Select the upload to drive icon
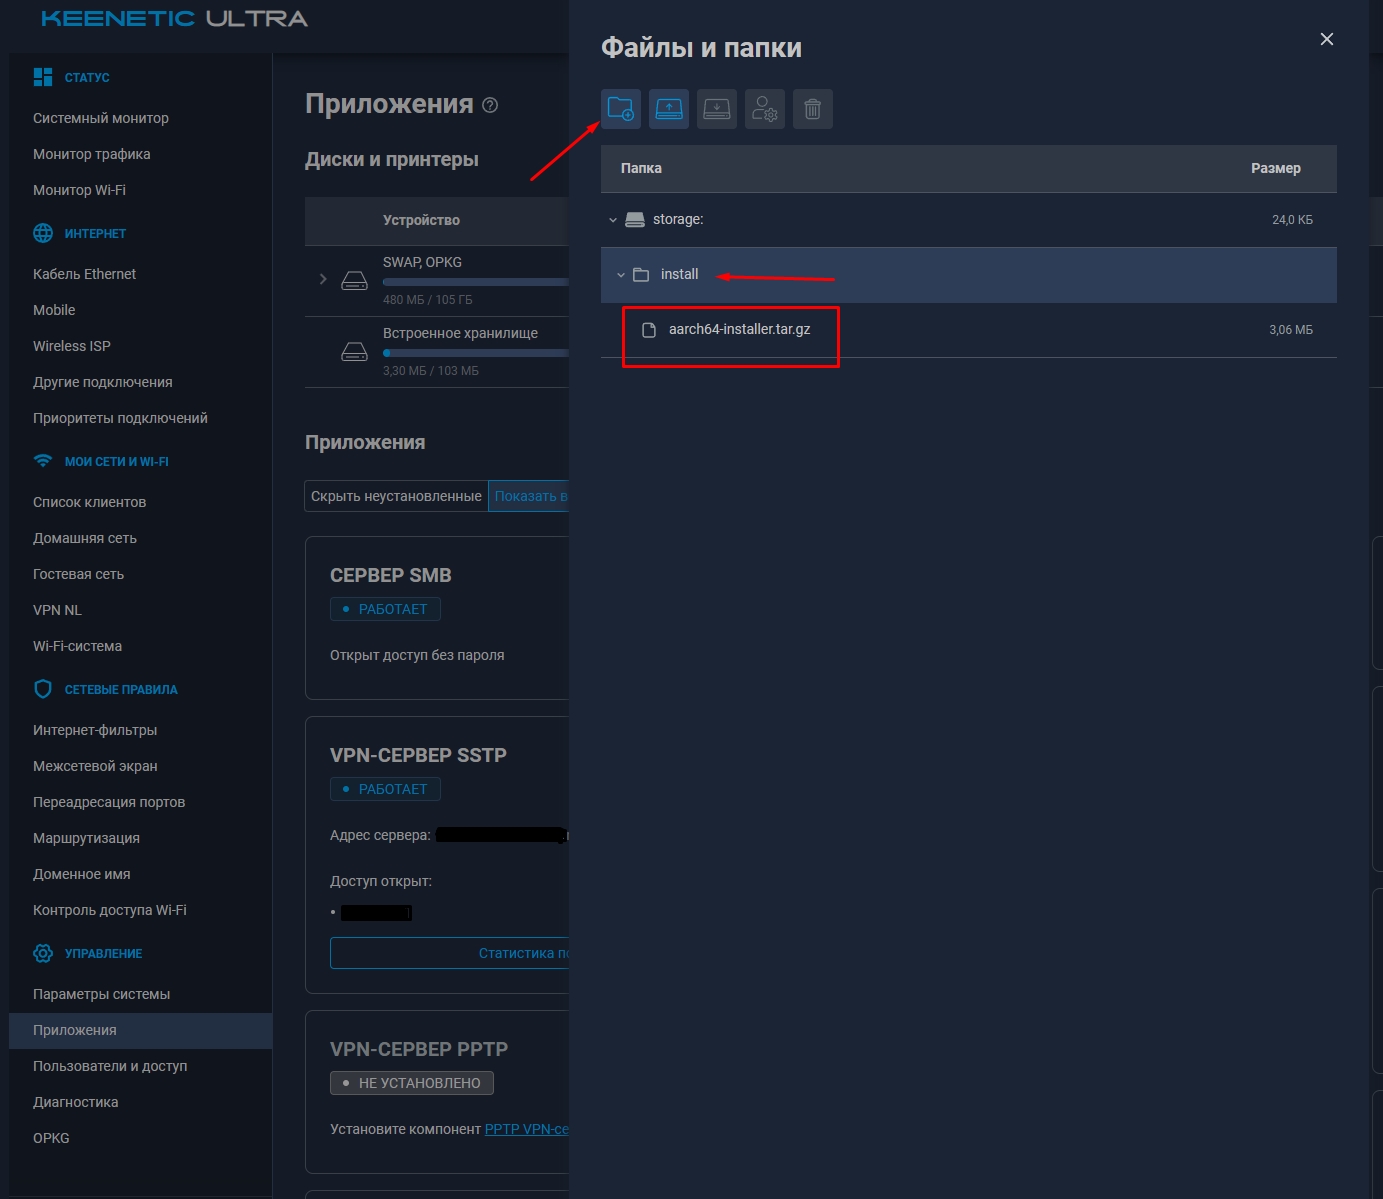 tap(668, 109)
